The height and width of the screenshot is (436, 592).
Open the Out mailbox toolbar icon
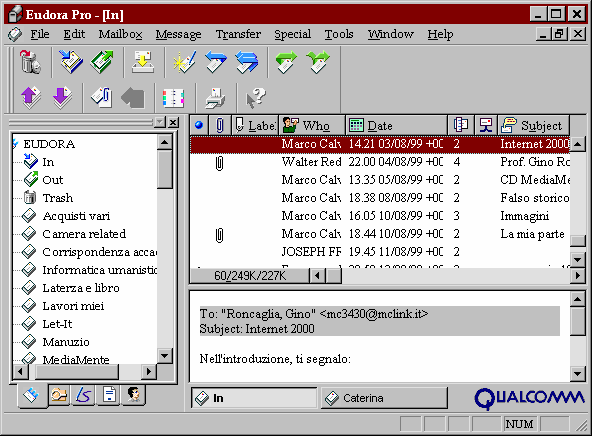[102, 62]
